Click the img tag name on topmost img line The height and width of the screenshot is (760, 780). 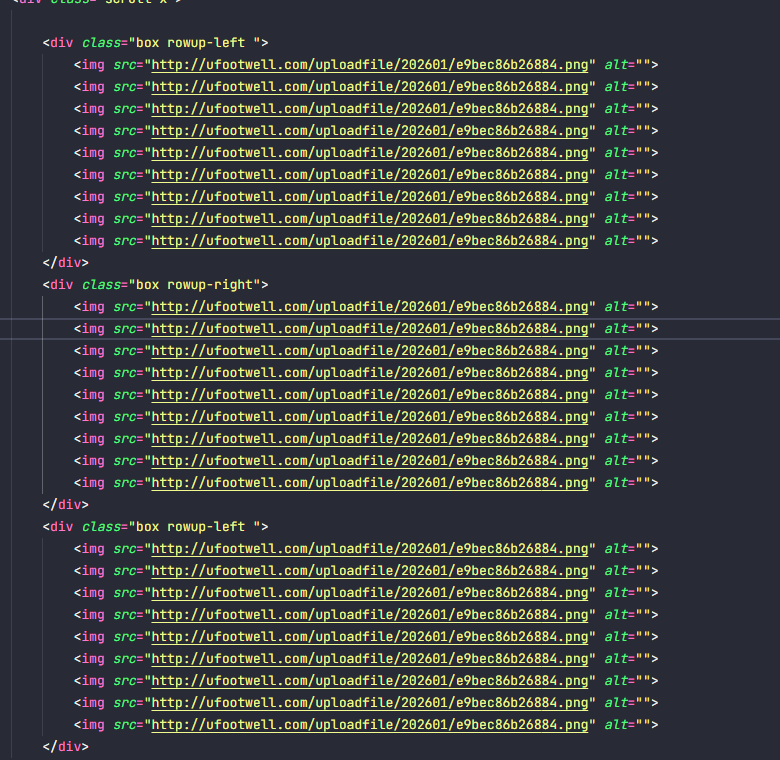[92, 65]
